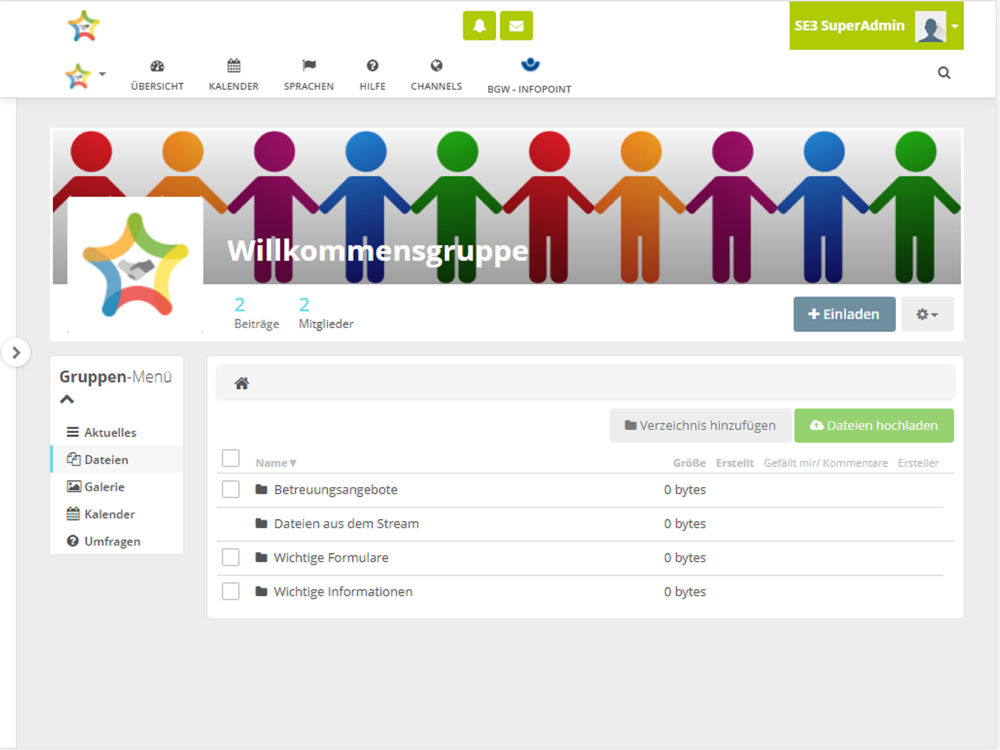Image resolution: width=1000 pixels, height=750 pixels.
Task: Collapse the Gruppen-Menü panel
Action: 67,400
